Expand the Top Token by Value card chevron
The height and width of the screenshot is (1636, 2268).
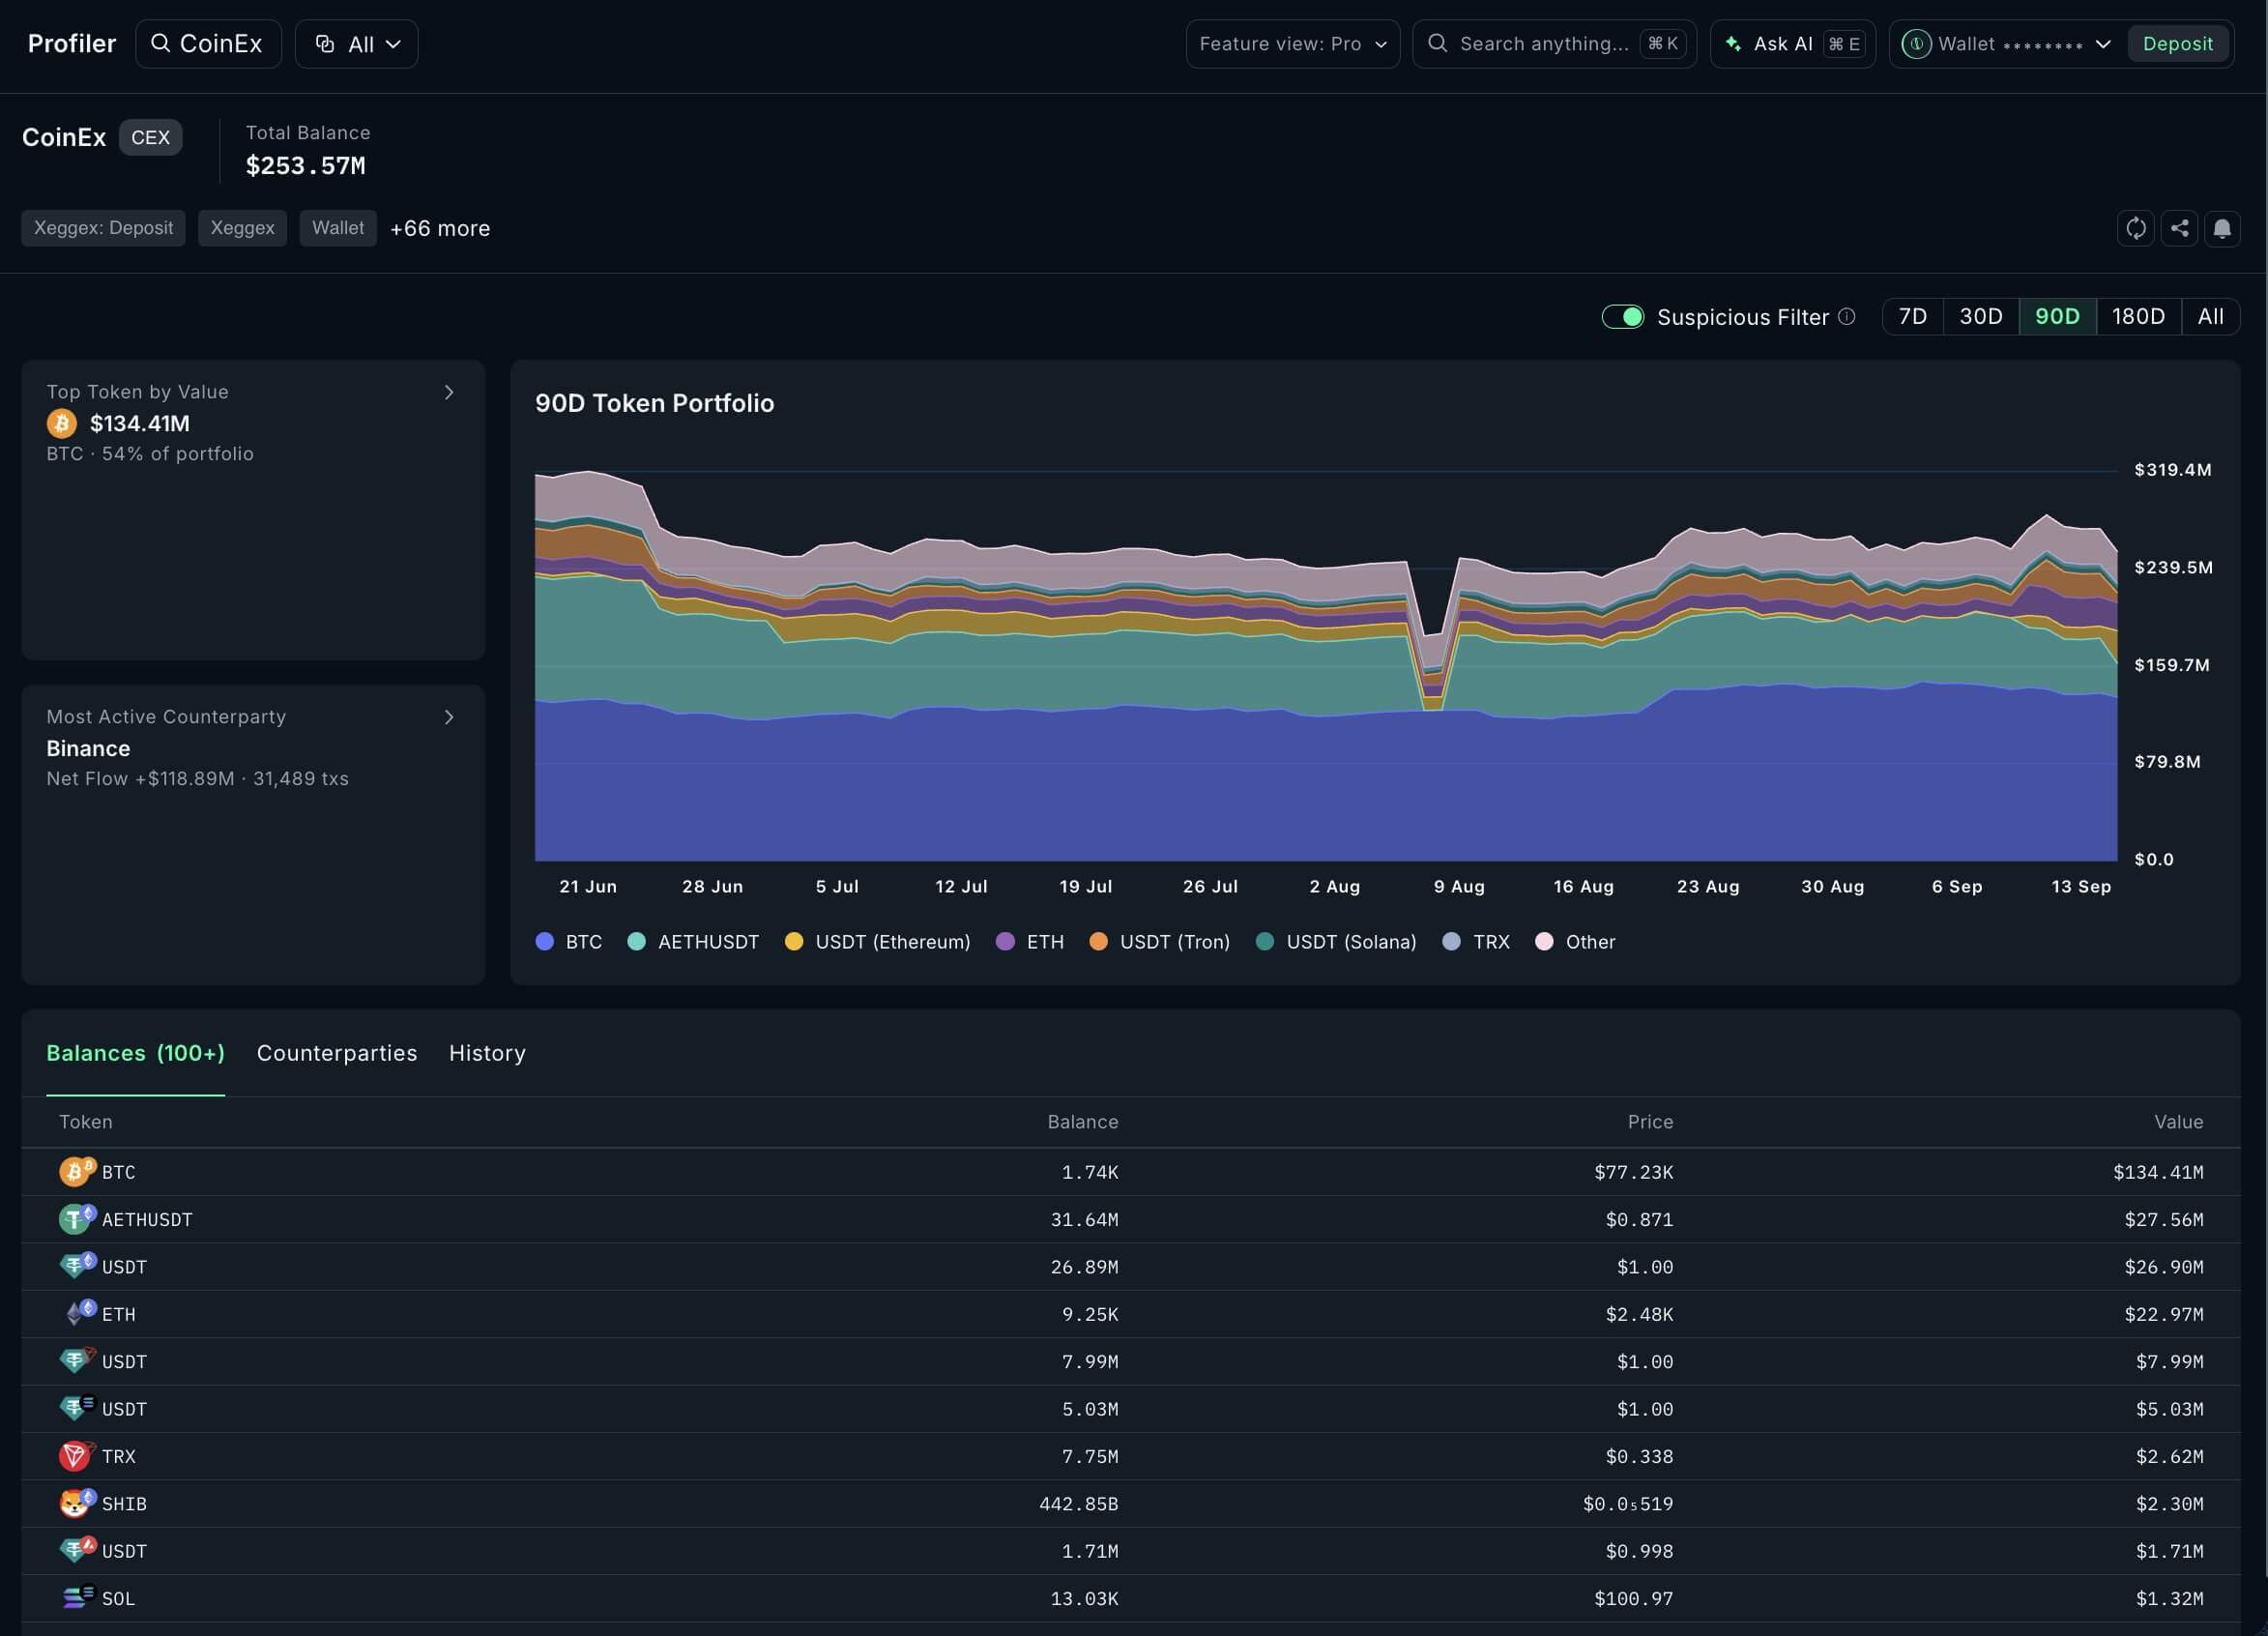point(449,392)
